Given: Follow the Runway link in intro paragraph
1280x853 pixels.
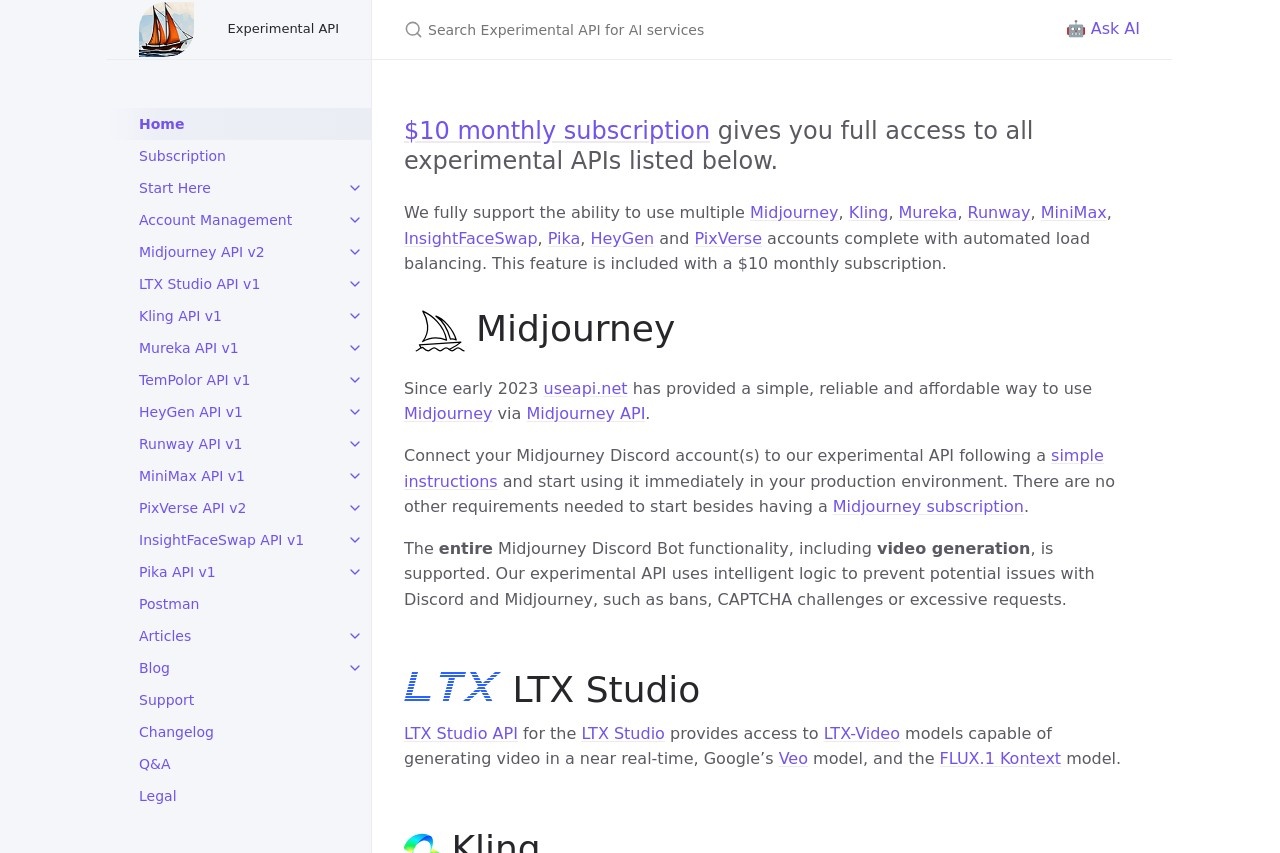Looking at the screenshot, I should 998,213.
